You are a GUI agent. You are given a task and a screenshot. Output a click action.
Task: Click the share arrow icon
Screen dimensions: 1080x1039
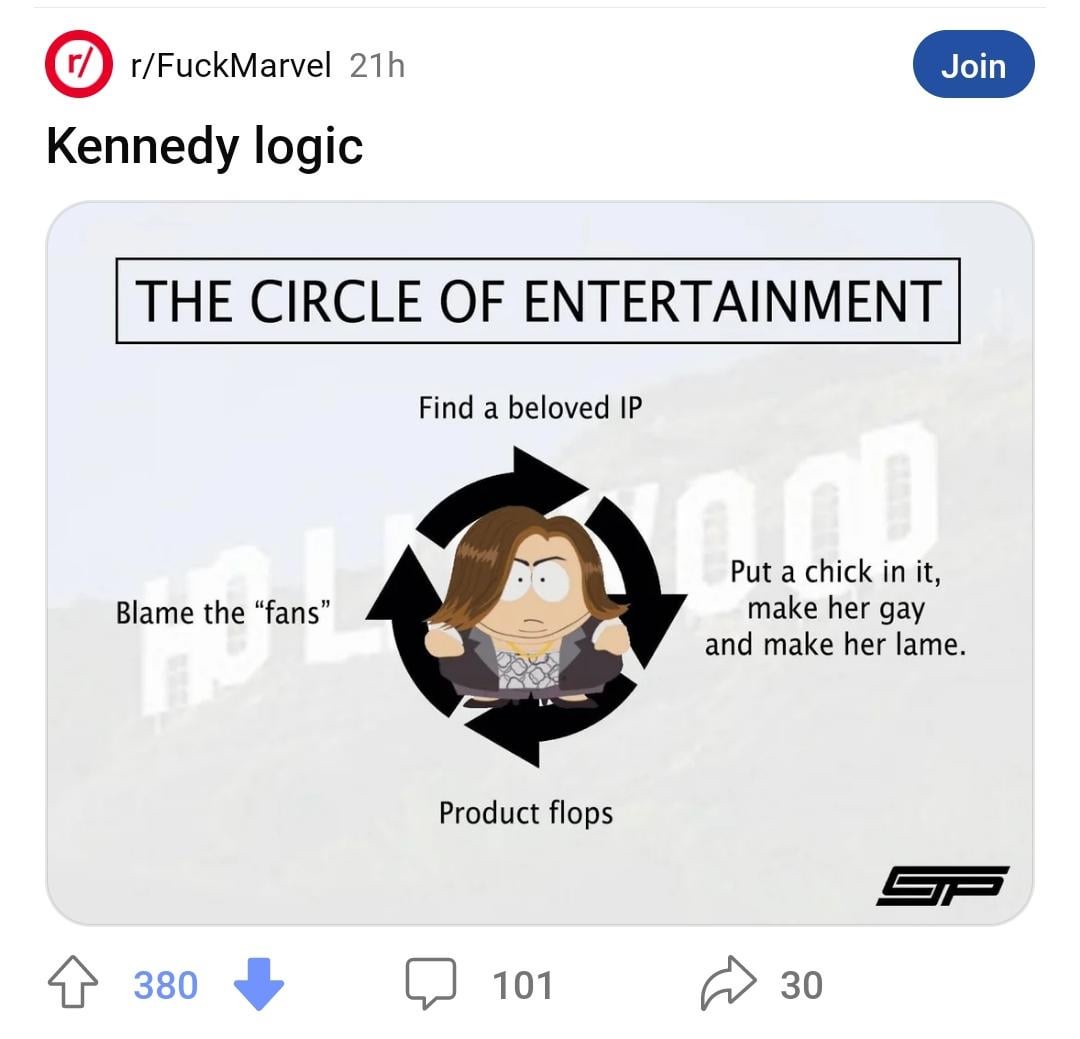pyautogui.click(x=730, y=985)
